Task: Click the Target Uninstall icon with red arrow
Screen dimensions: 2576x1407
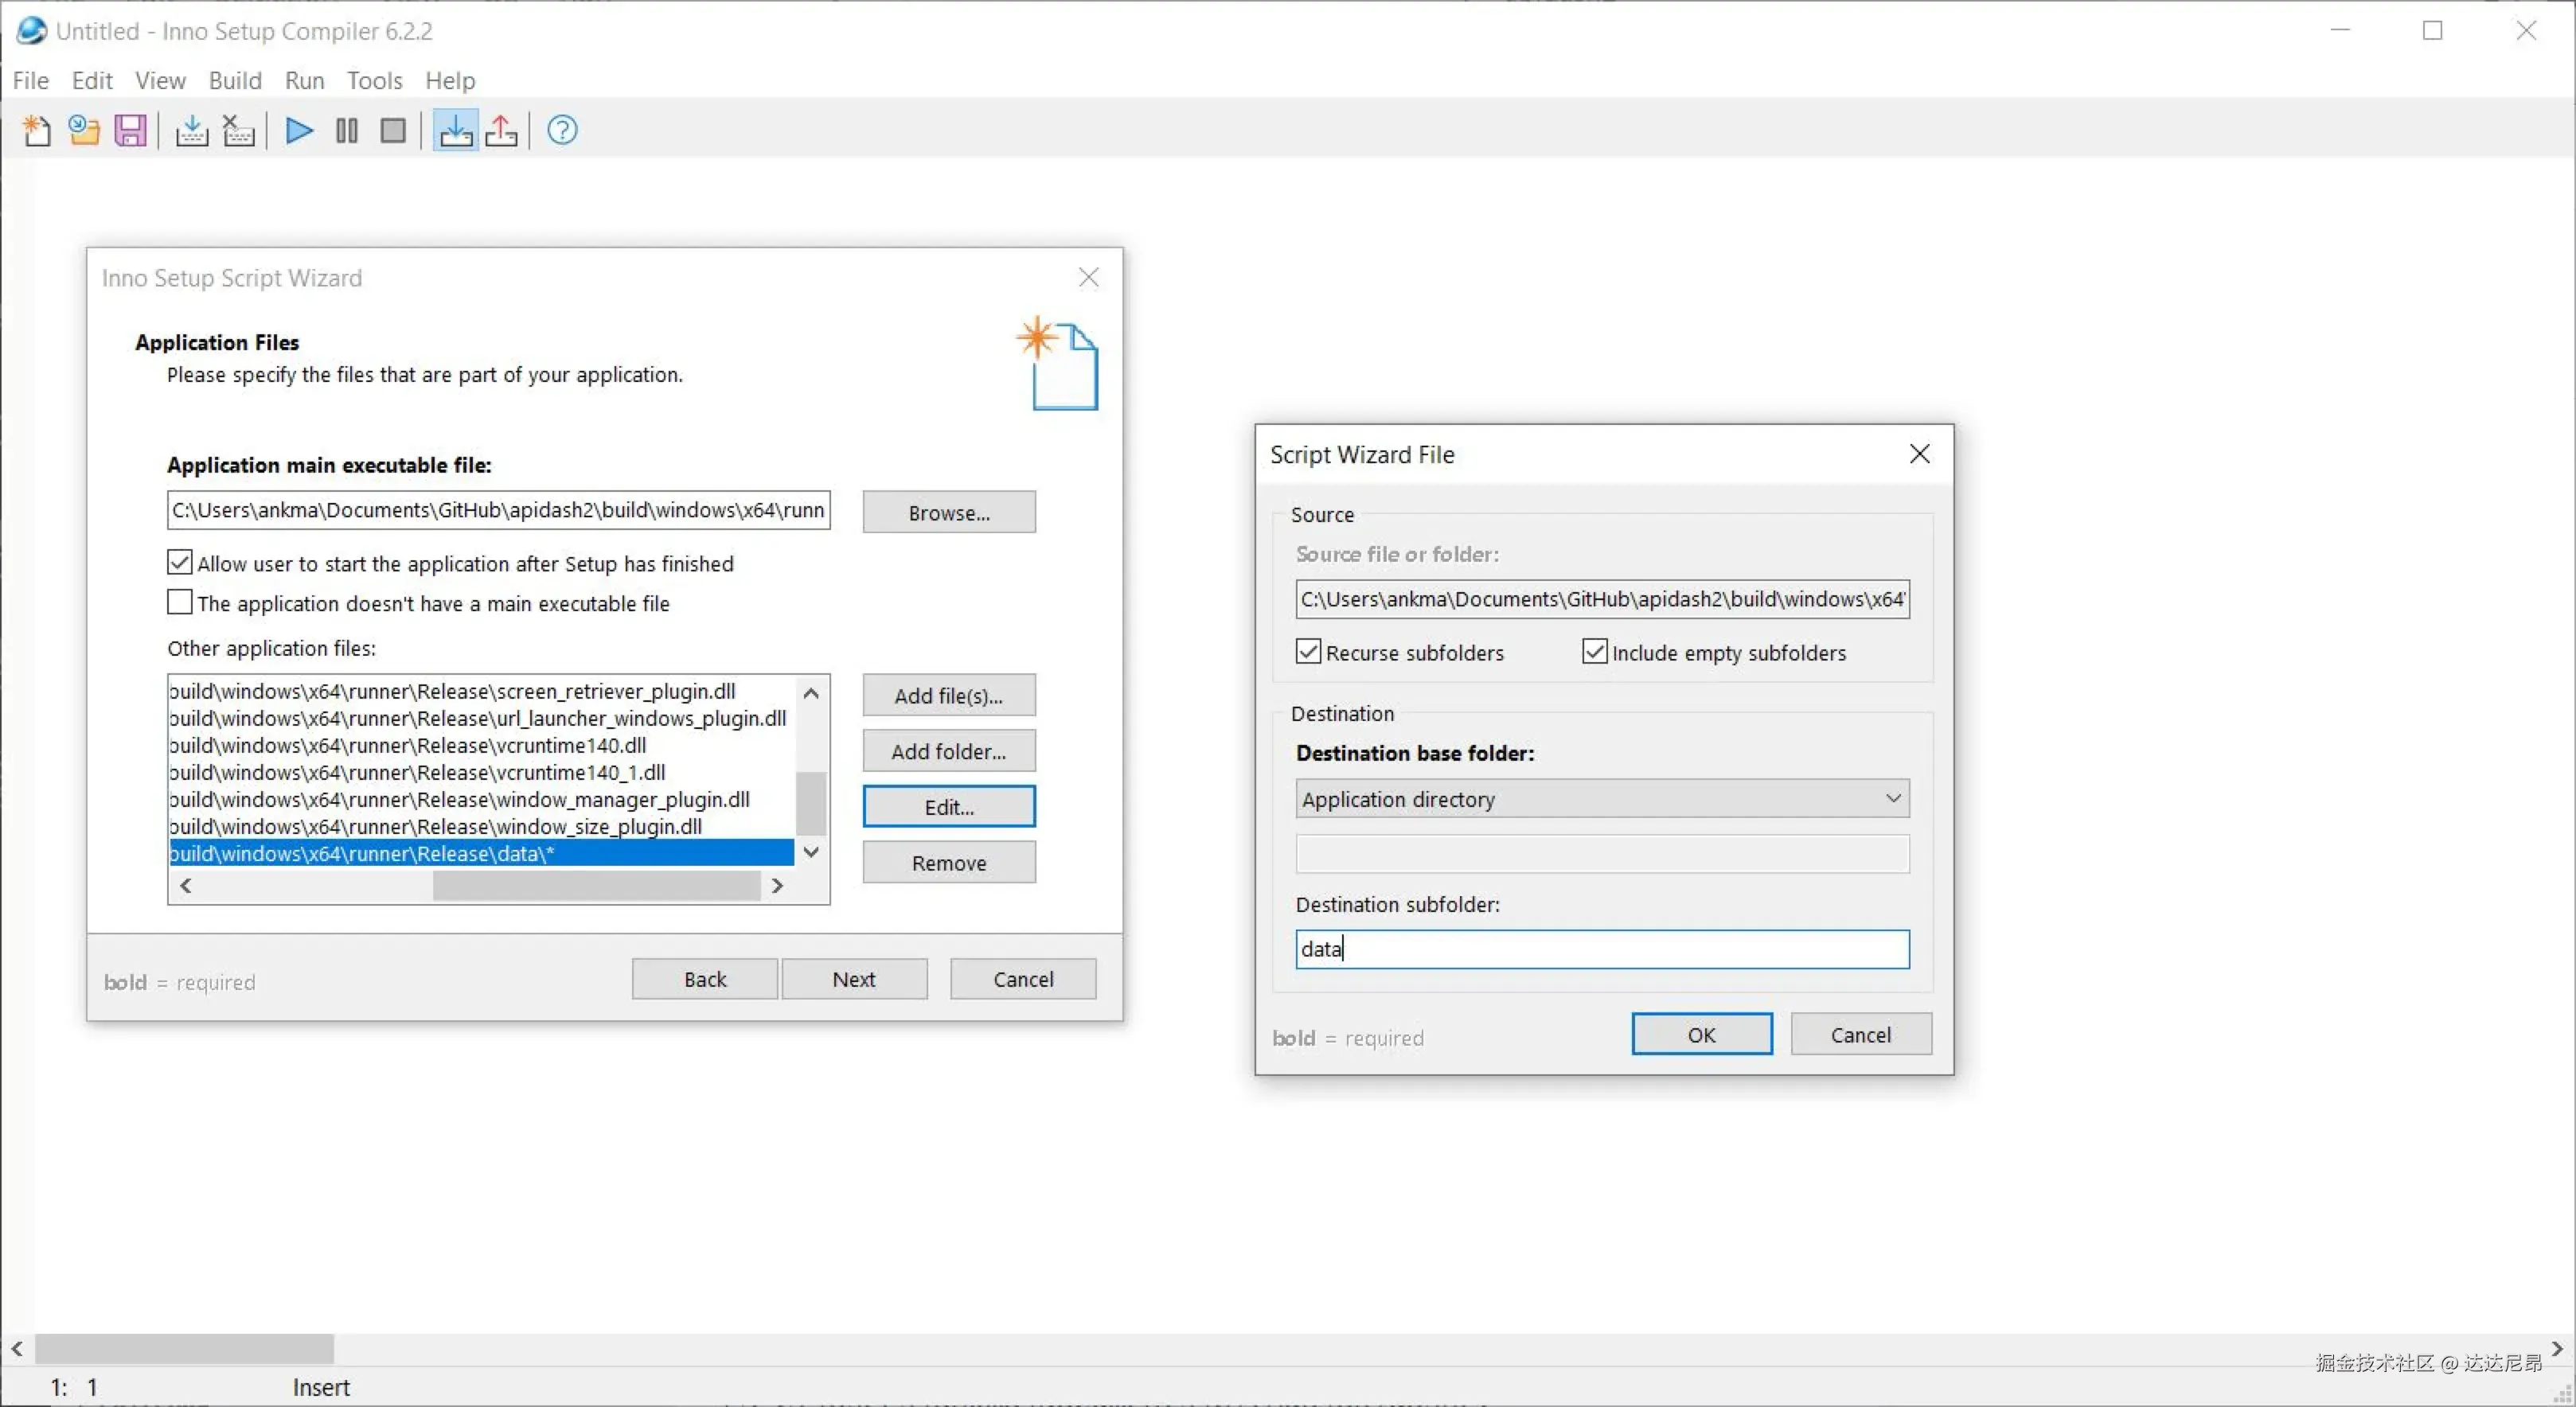Action: (502, 131)
